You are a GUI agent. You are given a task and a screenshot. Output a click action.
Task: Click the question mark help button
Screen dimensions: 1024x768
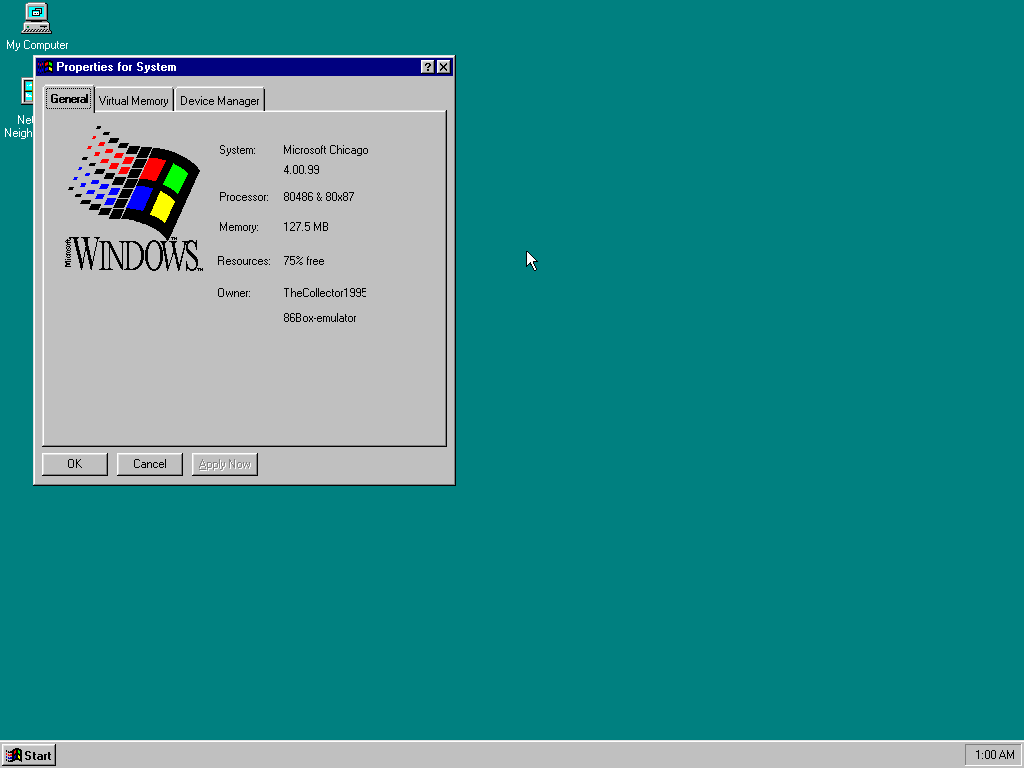(x=427, y=67)
